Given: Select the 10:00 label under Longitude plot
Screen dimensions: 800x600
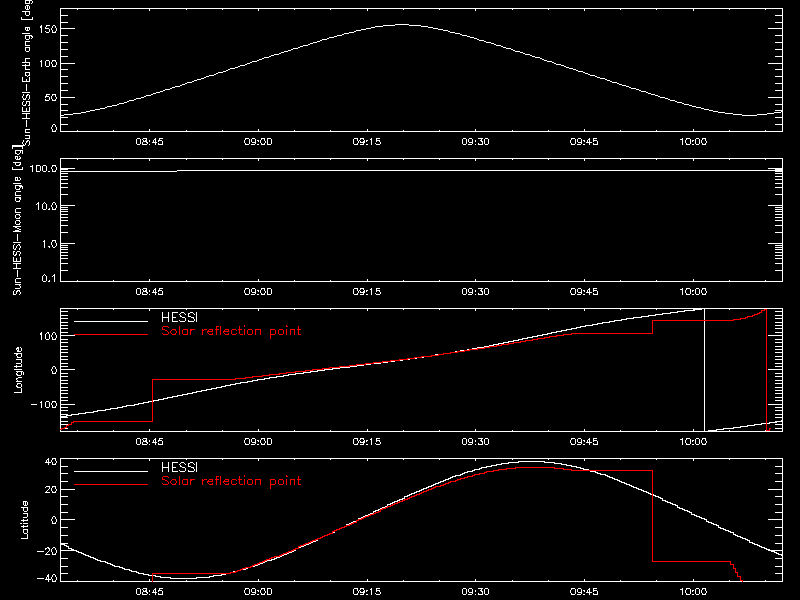Looking at the screenshot, I should (693, 442).
